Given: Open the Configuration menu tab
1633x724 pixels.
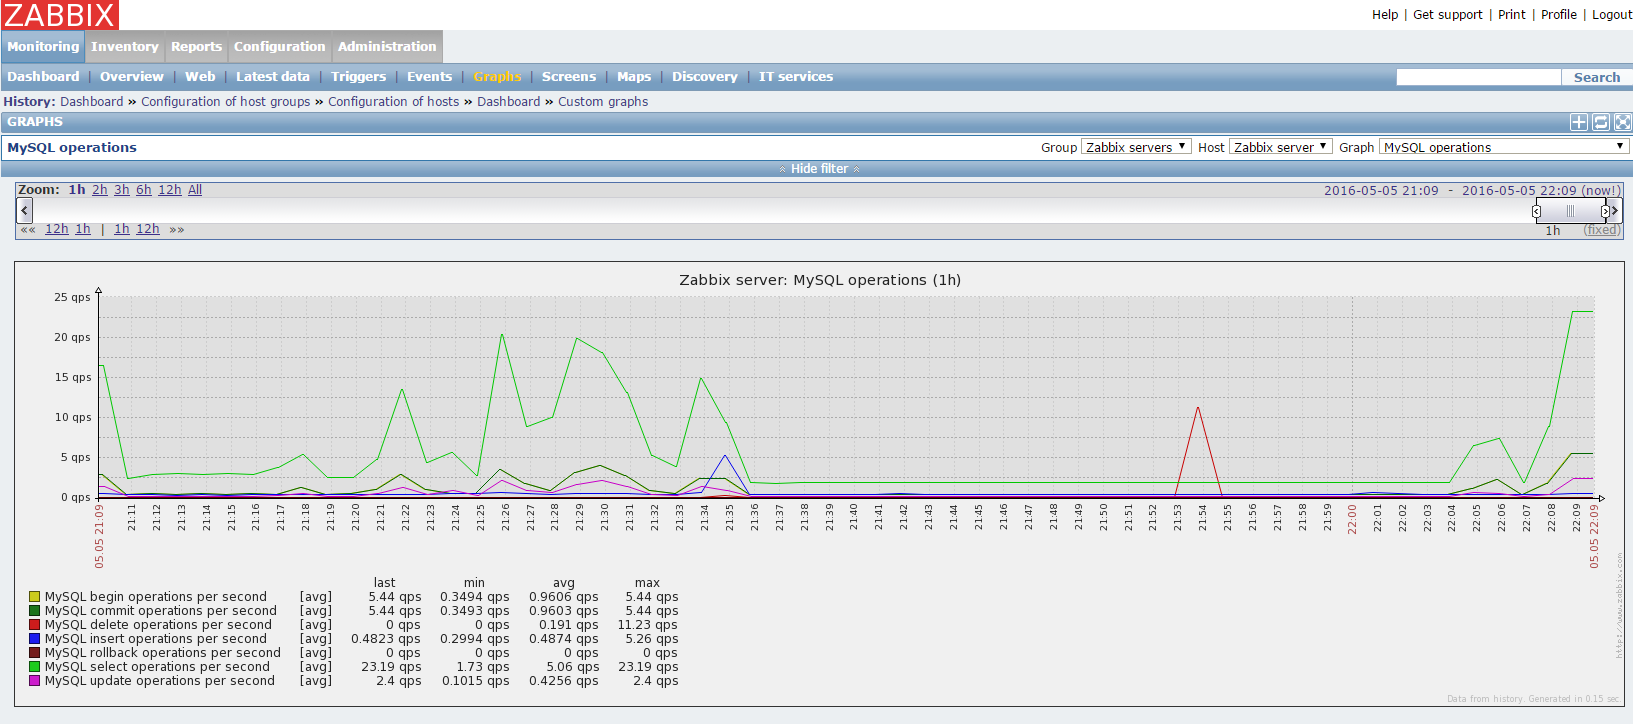Looking at the screenshot, I should [280, 46].
